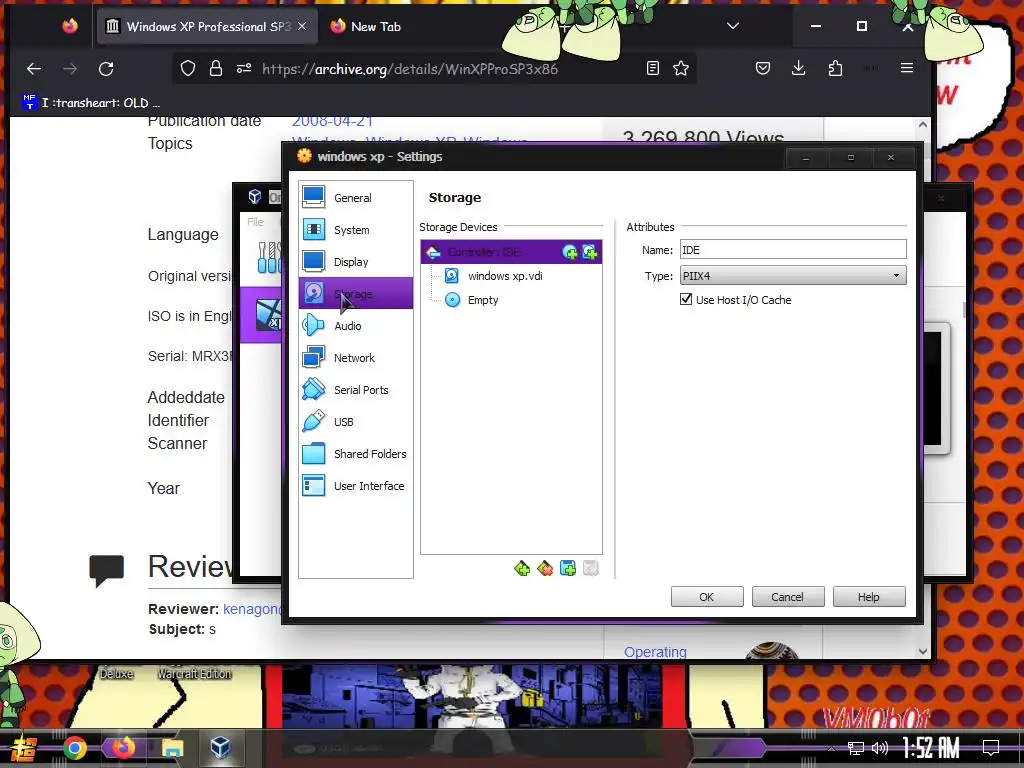This screenshot has height=768, width=1024.
Task: Click the add storage attachment icon
Action: pyautogui.click(x=568, y=569)
